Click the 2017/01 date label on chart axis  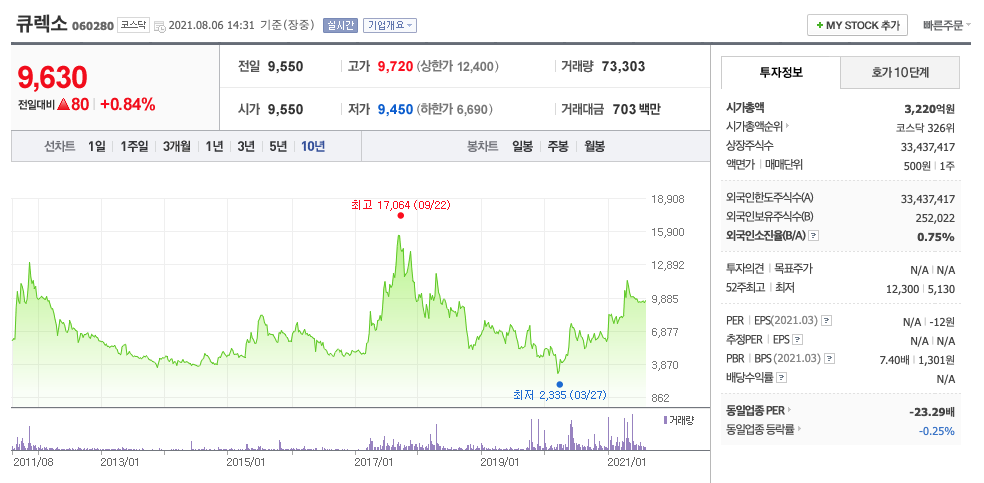click(375, 462)
